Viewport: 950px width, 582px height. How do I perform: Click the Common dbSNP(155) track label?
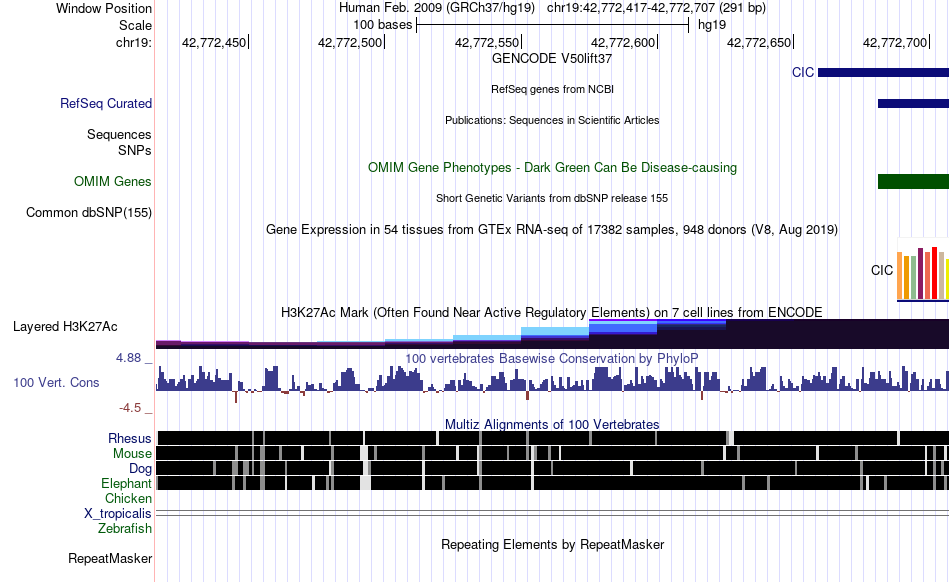[89, 213]
